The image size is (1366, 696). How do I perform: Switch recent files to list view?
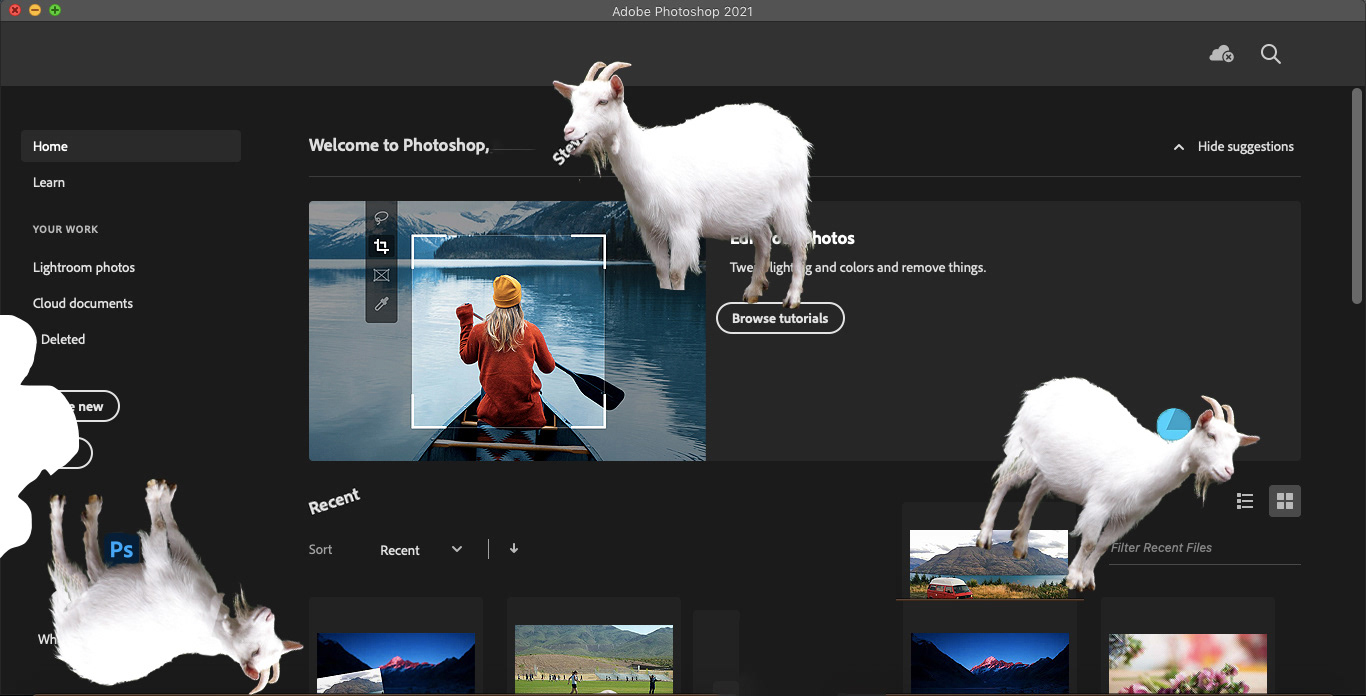1245,501
